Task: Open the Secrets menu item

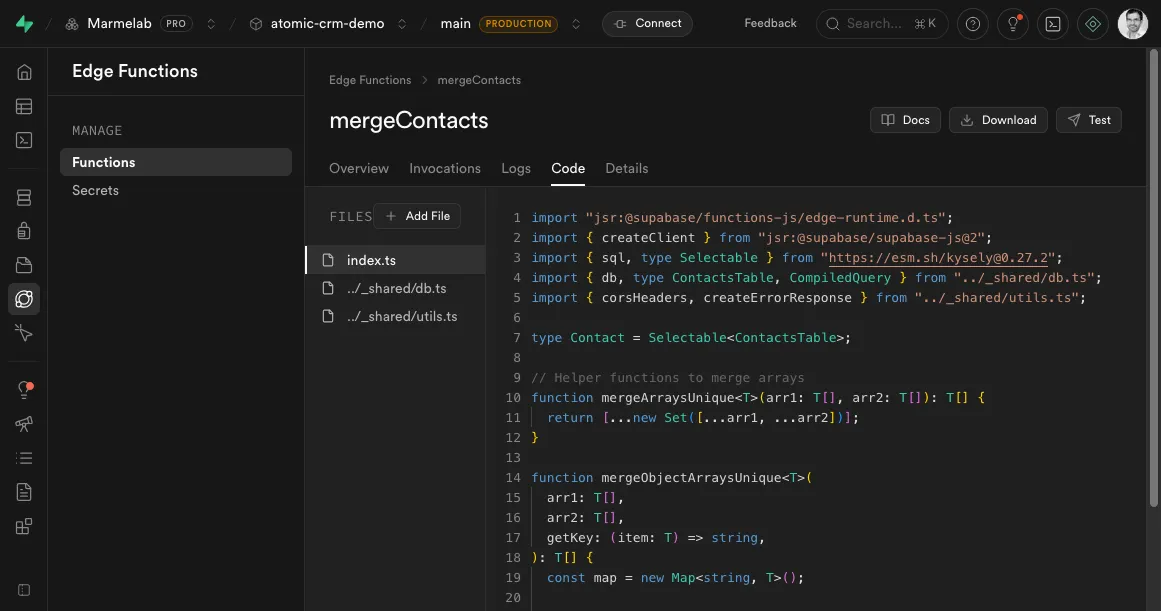Action: (95, 190)
